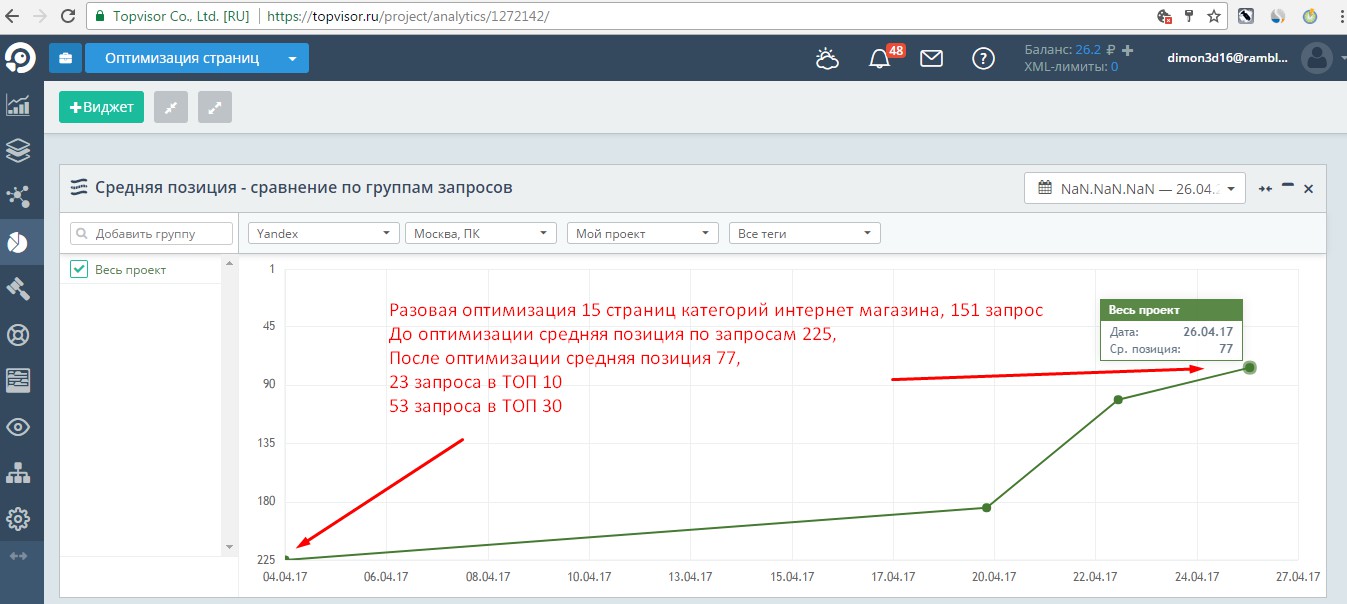Click the blue-orange swirl extension icon
The image size is (1347, 604).
tap(1278, 16)
